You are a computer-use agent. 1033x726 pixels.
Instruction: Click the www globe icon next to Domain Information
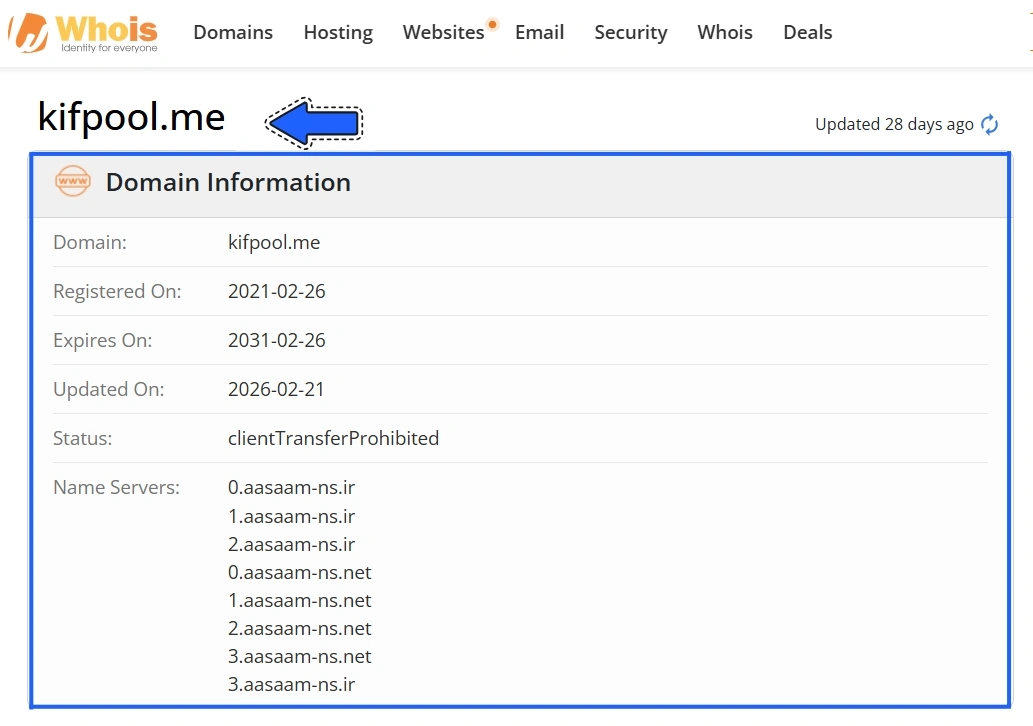[x=72, y=181]
